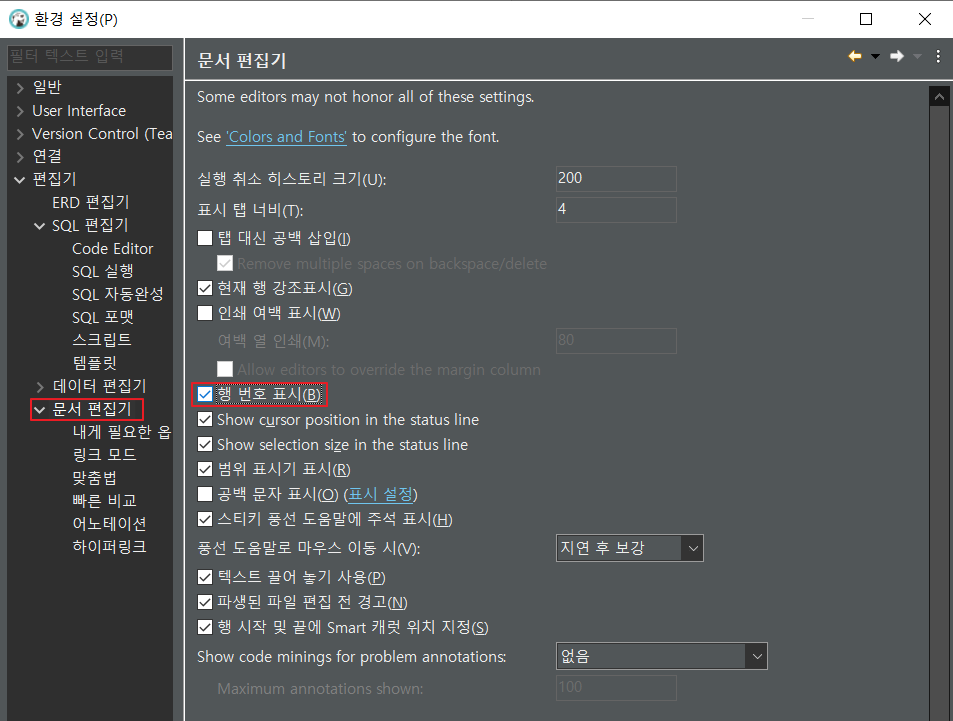Click the 실행 취소 히스토리 크기 field

[616, 179]
